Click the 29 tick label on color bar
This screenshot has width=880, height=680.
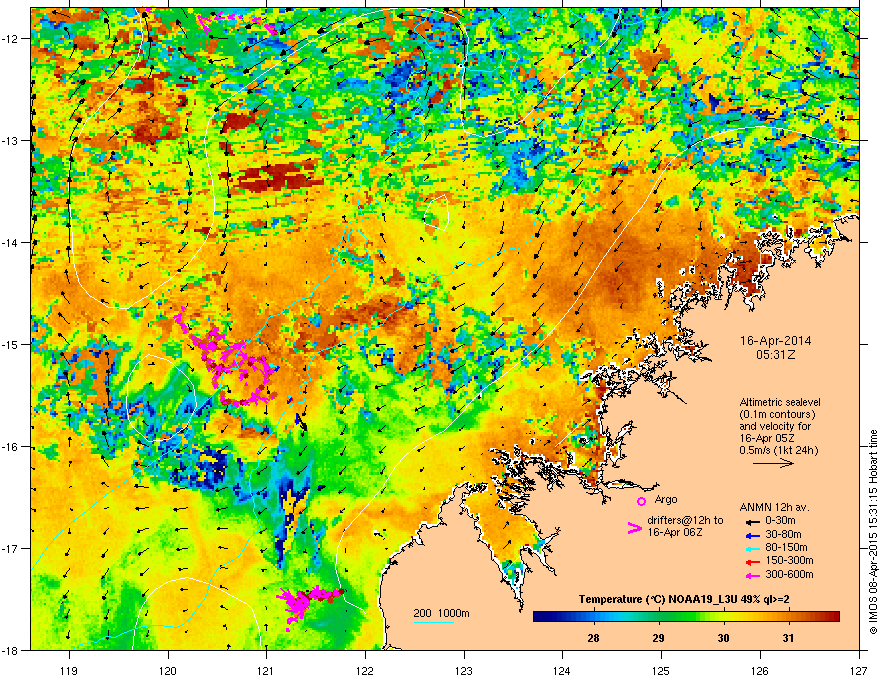658,638
